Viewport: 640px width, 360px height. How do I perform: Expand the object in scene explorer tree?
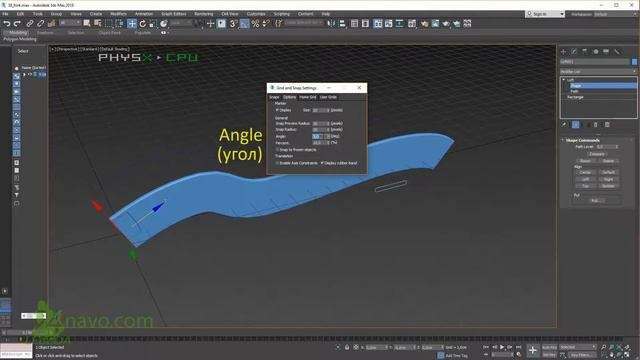pyautogui.click(x=24, y=74)
